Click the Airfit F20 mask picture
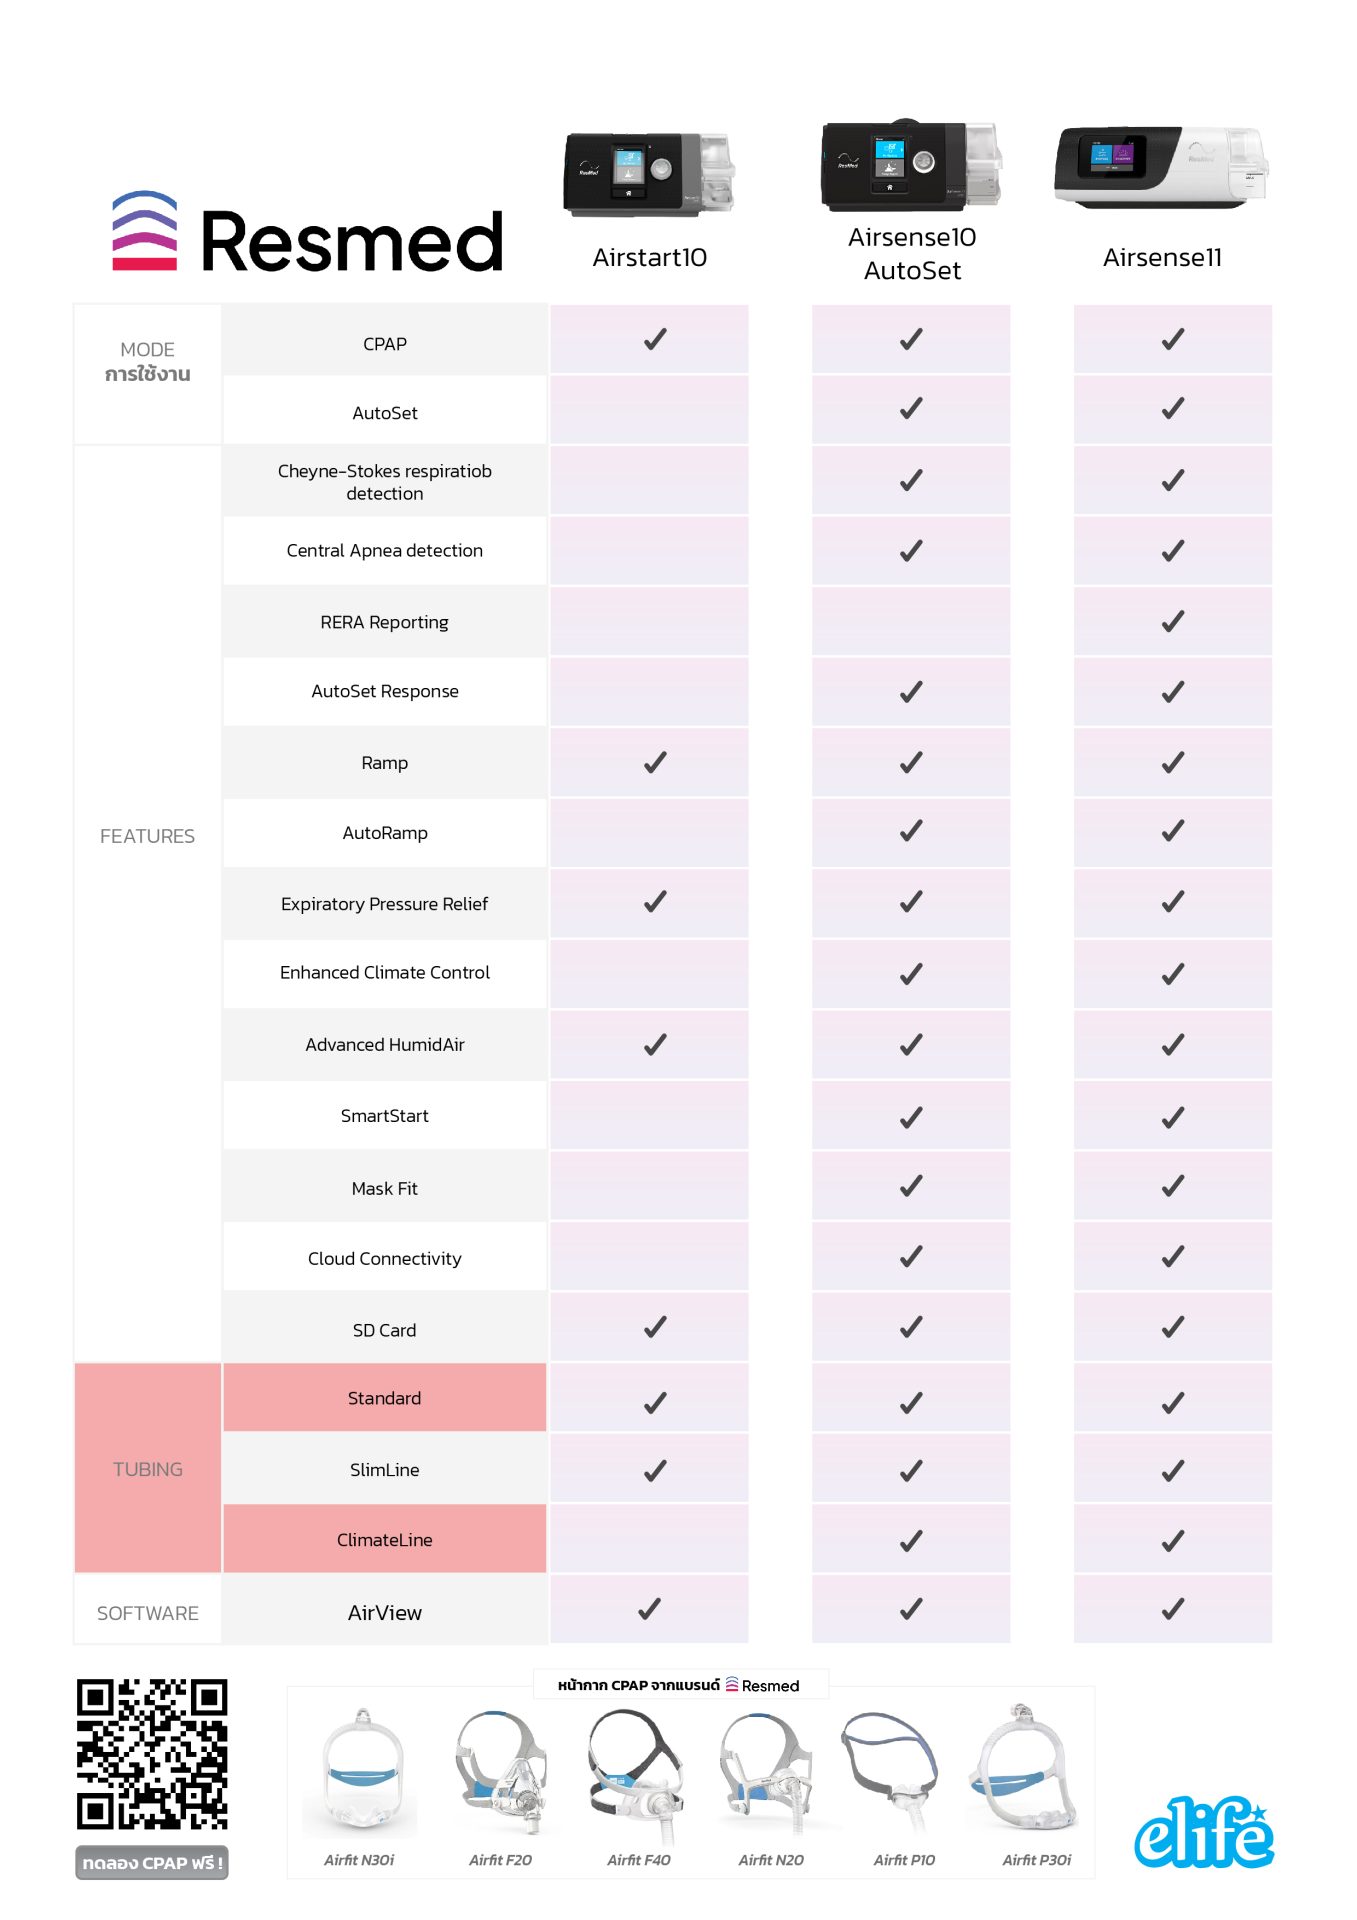The image size is (1357, 1920). 500,1772
